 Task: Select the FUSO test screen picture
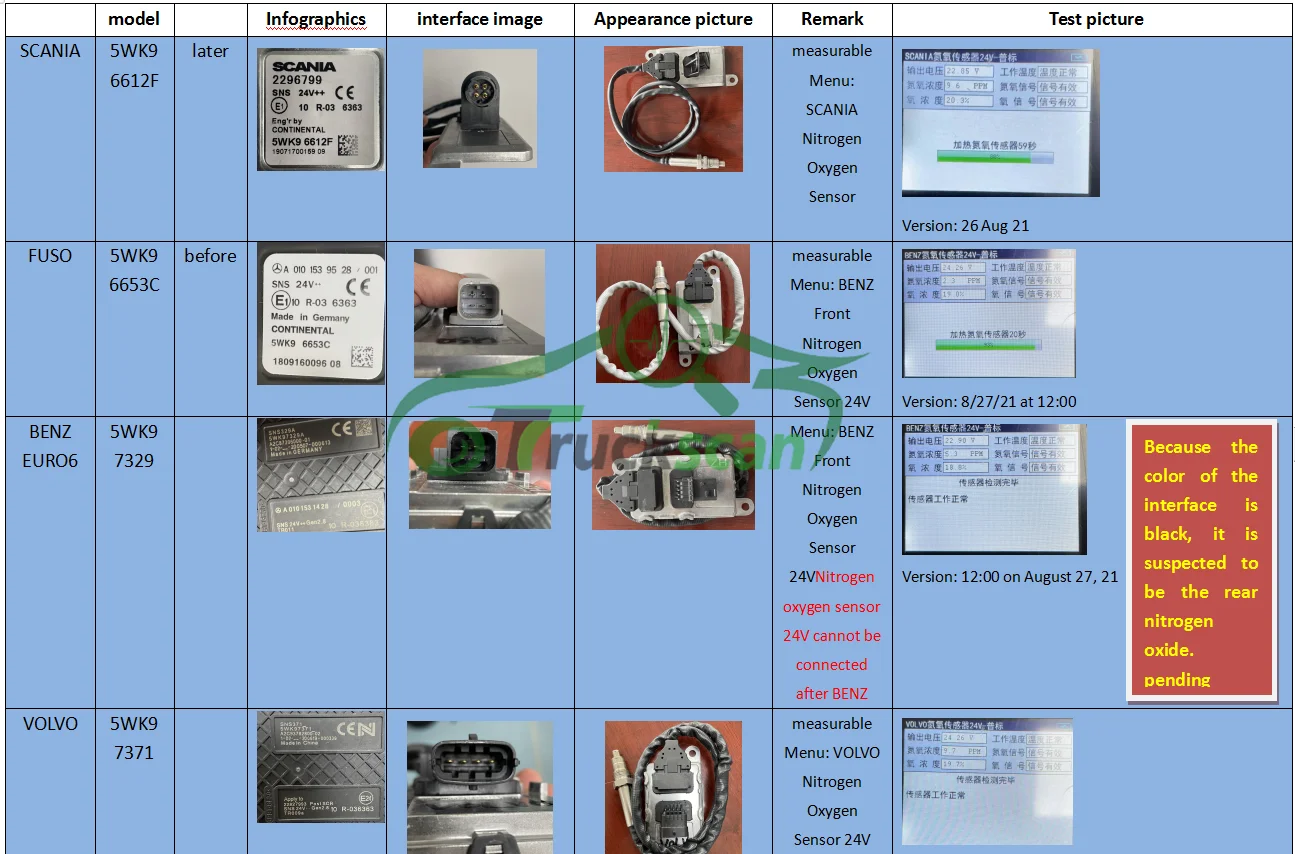(x=989, y=313)
